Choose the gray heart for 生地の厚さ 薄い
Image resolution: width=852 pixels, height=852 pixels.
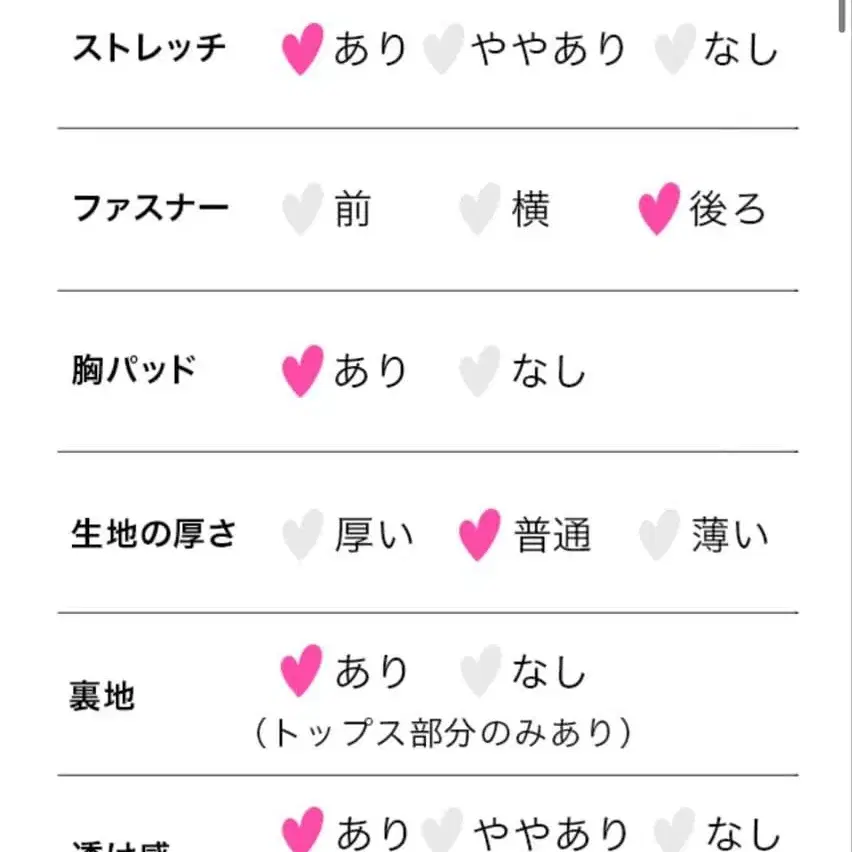coord(658,534)
